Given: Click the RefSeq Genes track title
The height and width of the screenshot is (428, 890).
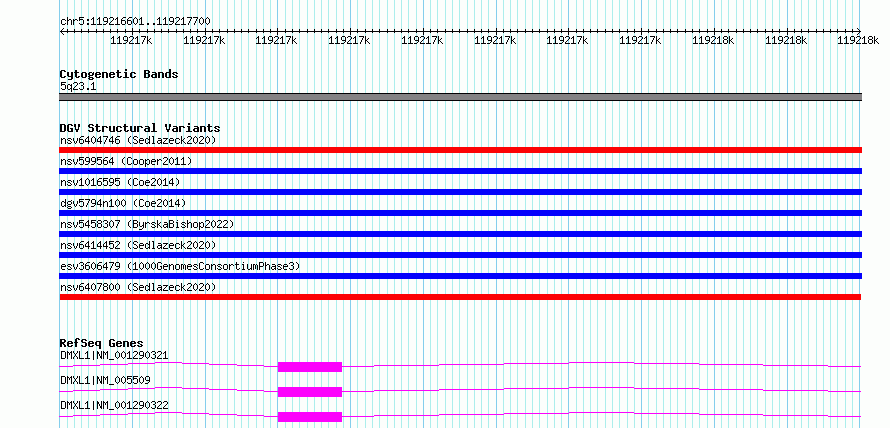Looking at the screenshot, I should (x=101, y=343).
